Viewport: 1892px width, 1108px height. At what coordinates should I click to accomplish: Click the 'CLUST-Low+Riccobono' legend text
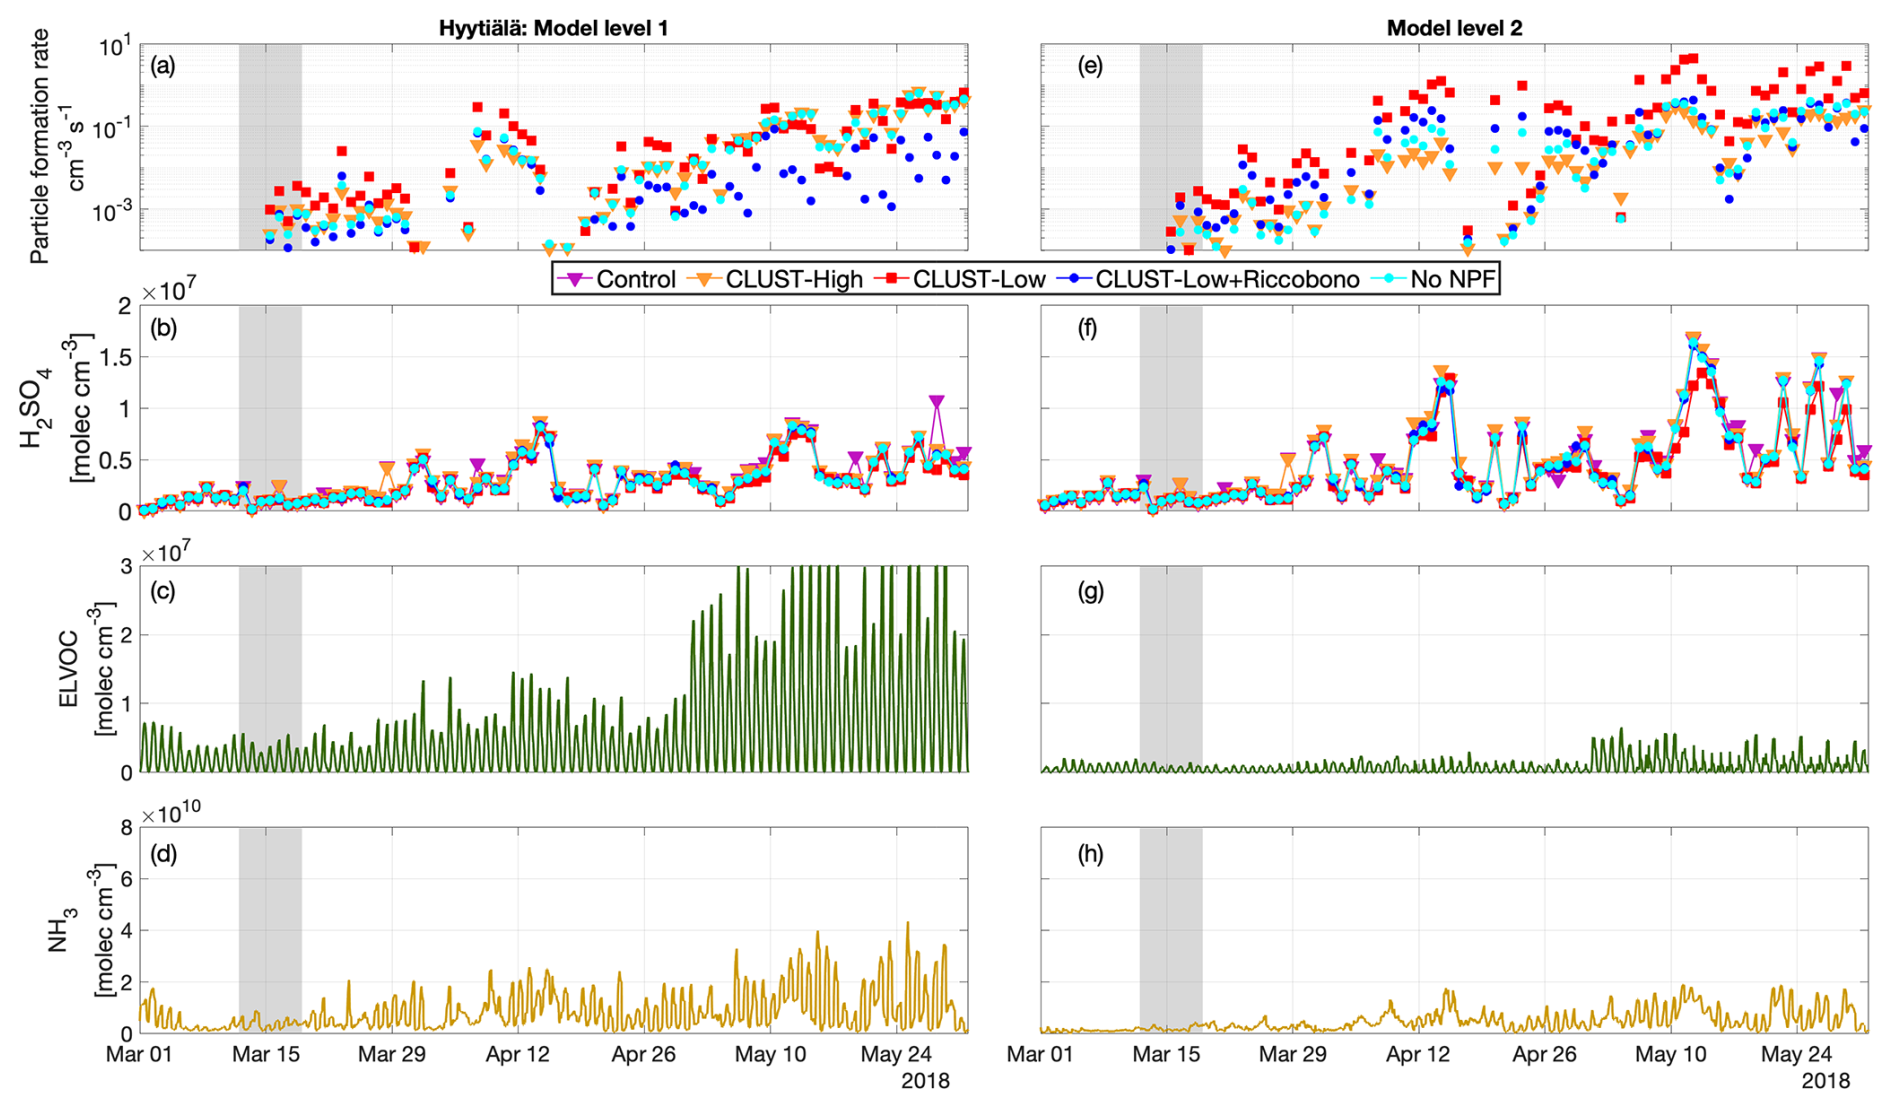(1227, 280)
